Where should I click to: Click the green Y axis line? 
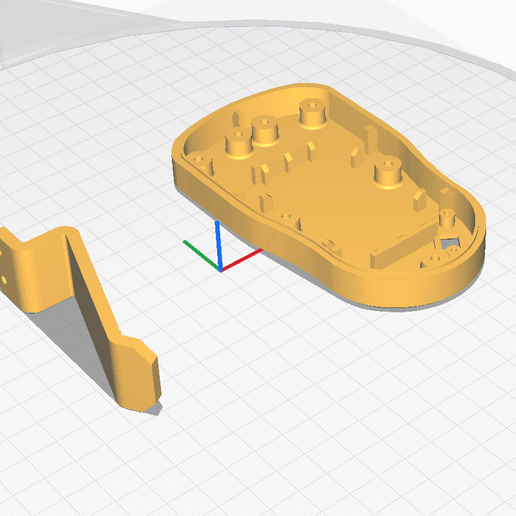[x=202, y=255]
